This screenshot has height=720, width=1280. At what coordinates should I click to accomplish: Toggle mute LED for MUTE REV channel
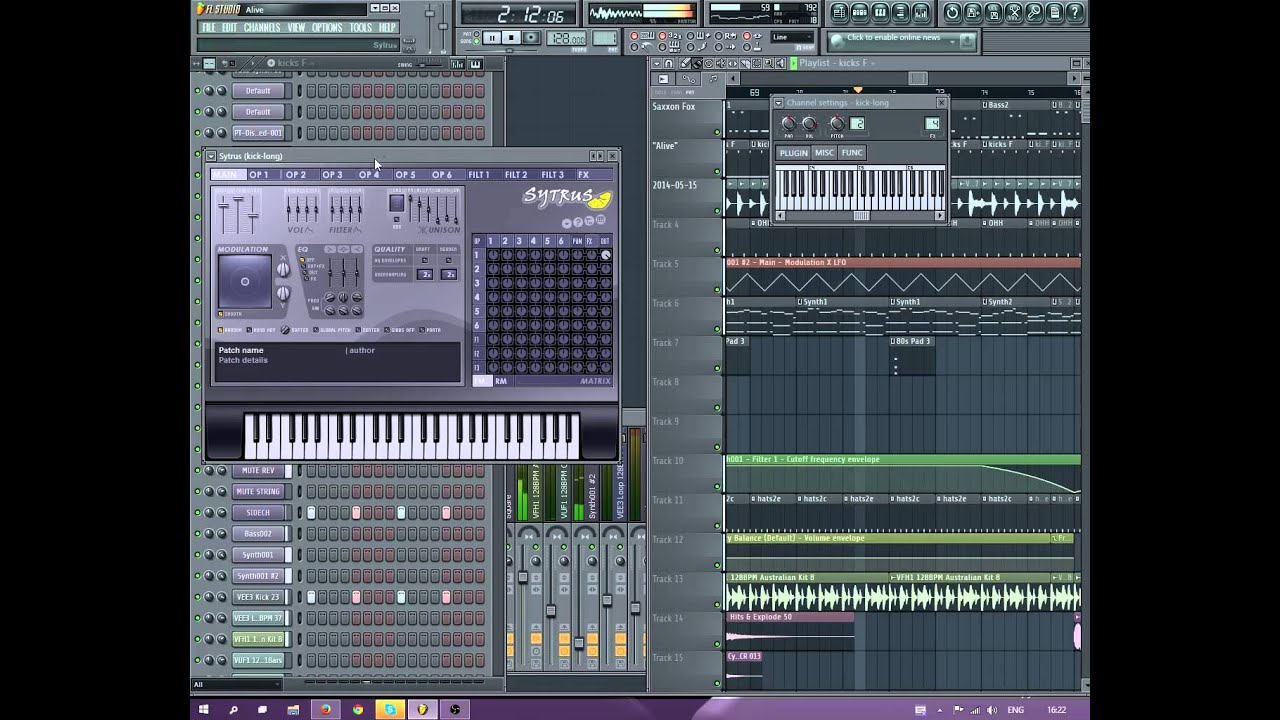[x=197, y=471]
